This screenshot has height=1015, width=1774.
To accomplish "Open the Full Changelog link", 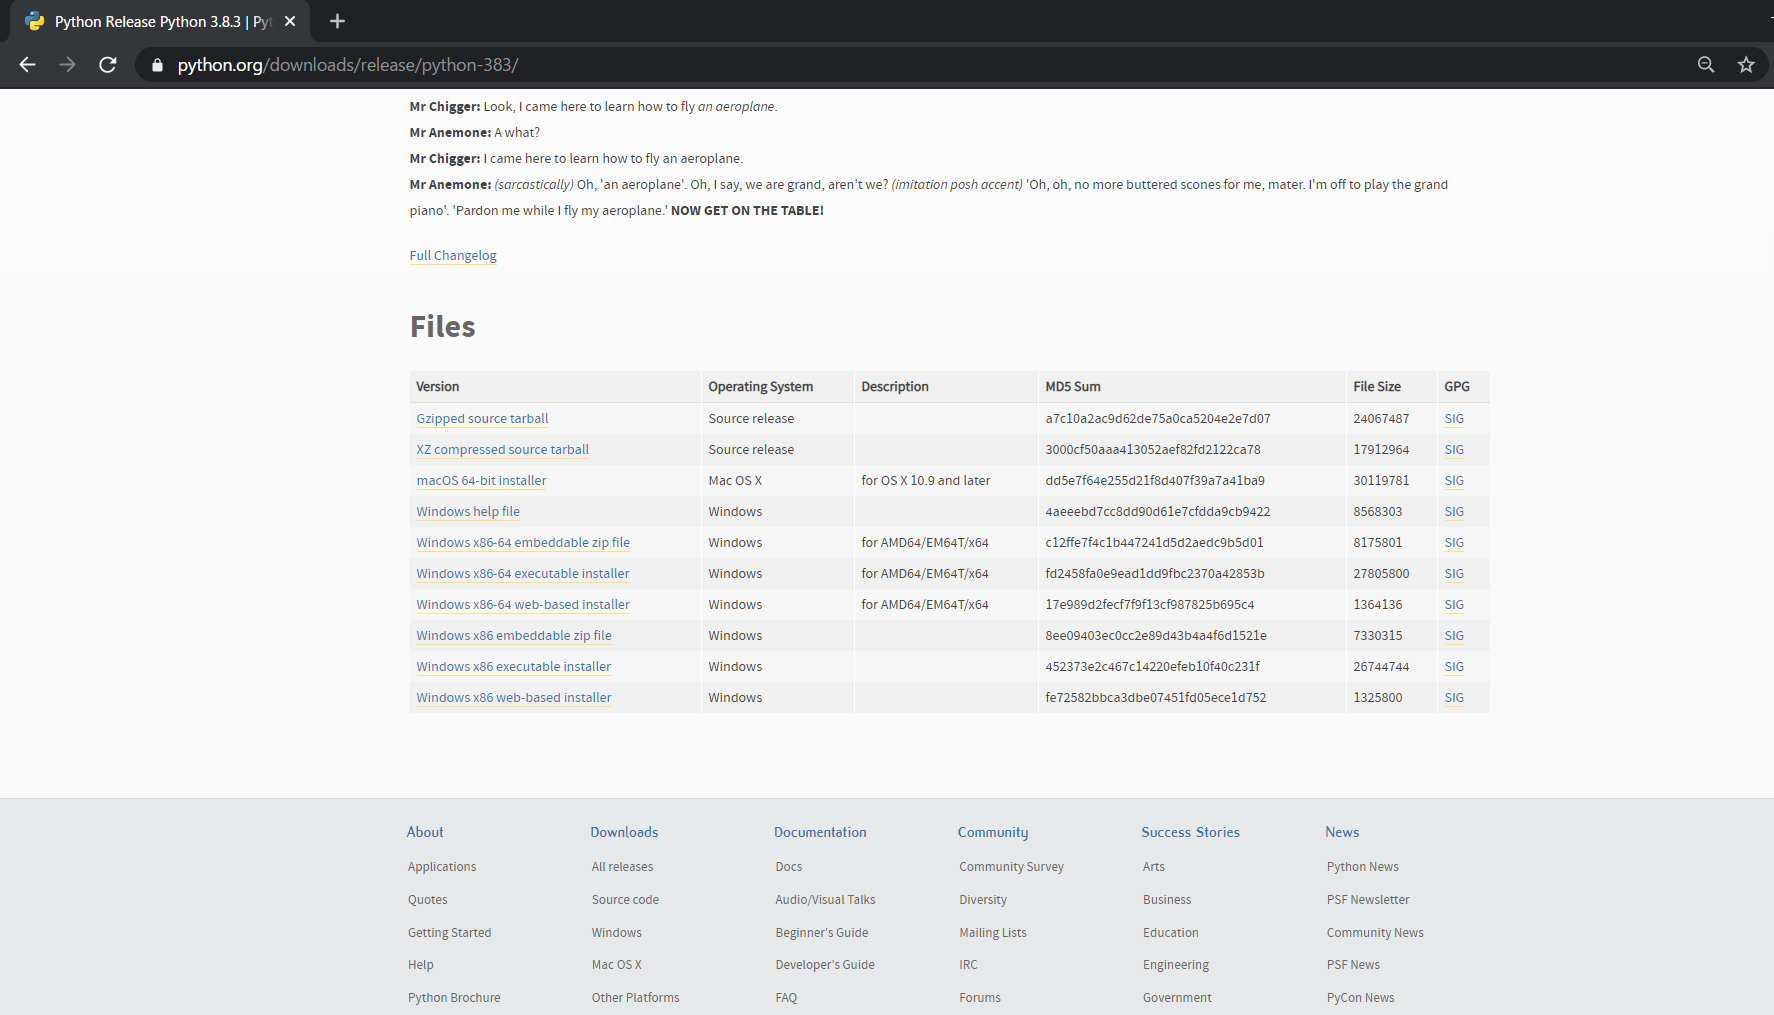I will (x=453, y=256).
